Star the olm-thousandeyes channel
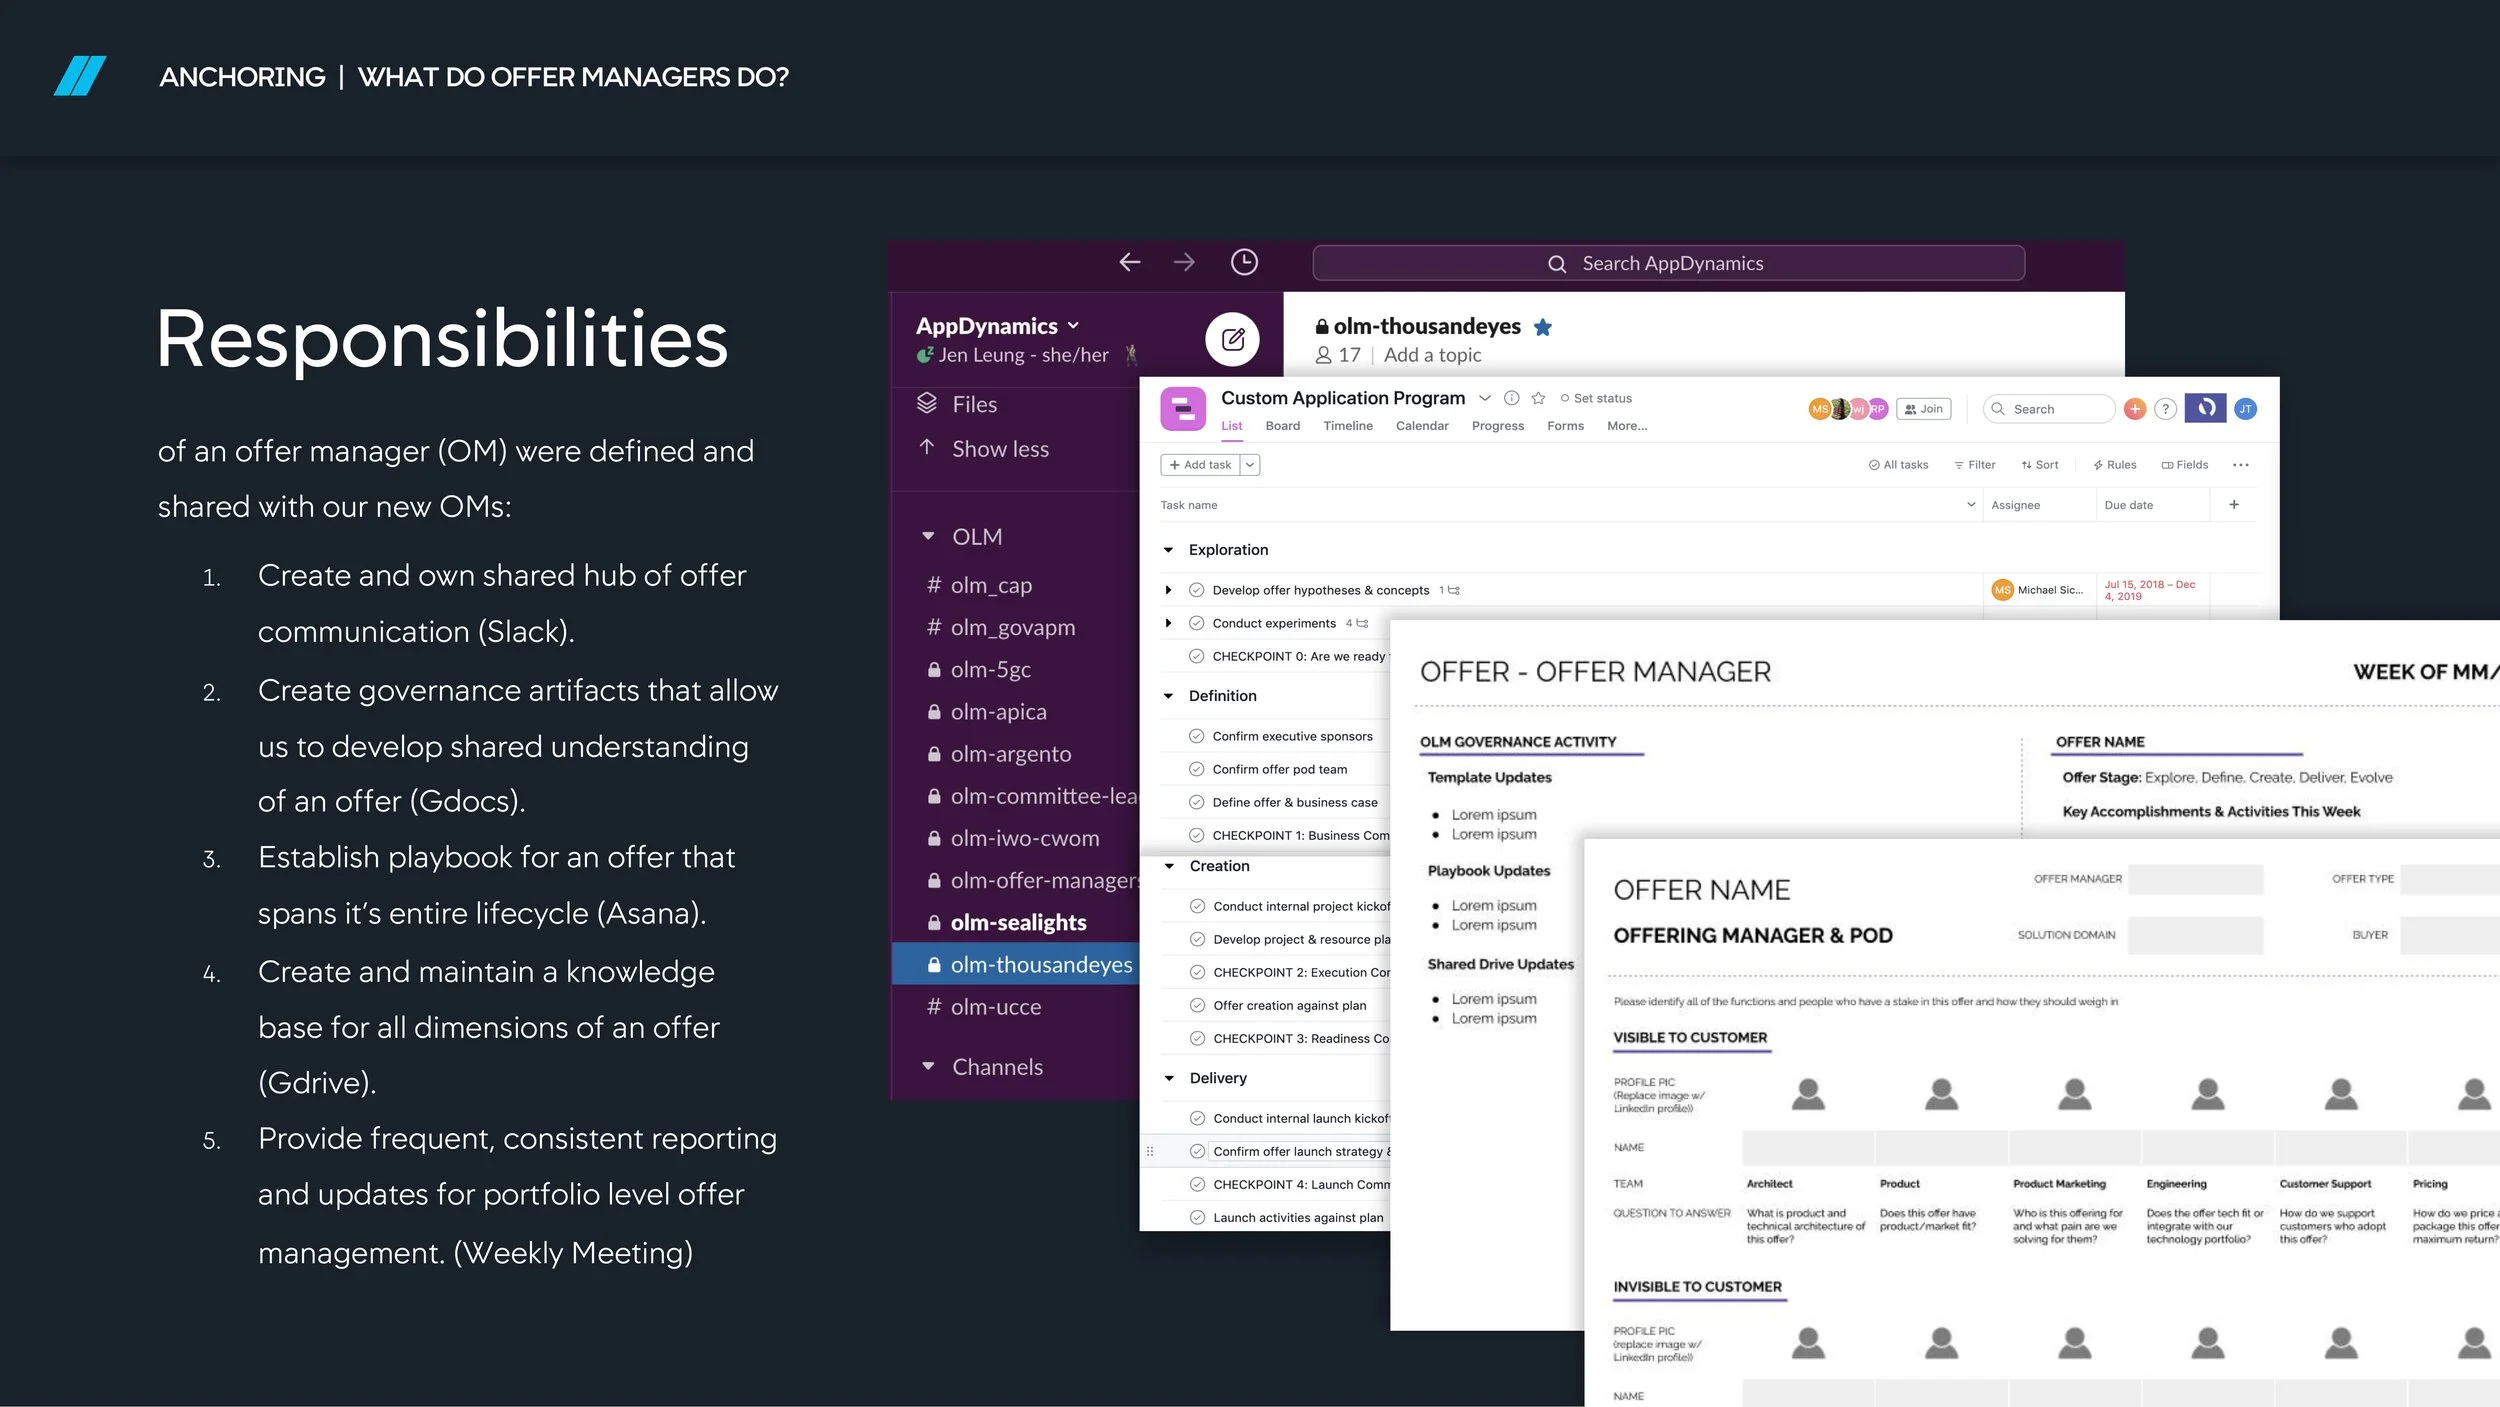Screen dimensions: 2500x1407 pyautogui.click(x=1543, y=327)
